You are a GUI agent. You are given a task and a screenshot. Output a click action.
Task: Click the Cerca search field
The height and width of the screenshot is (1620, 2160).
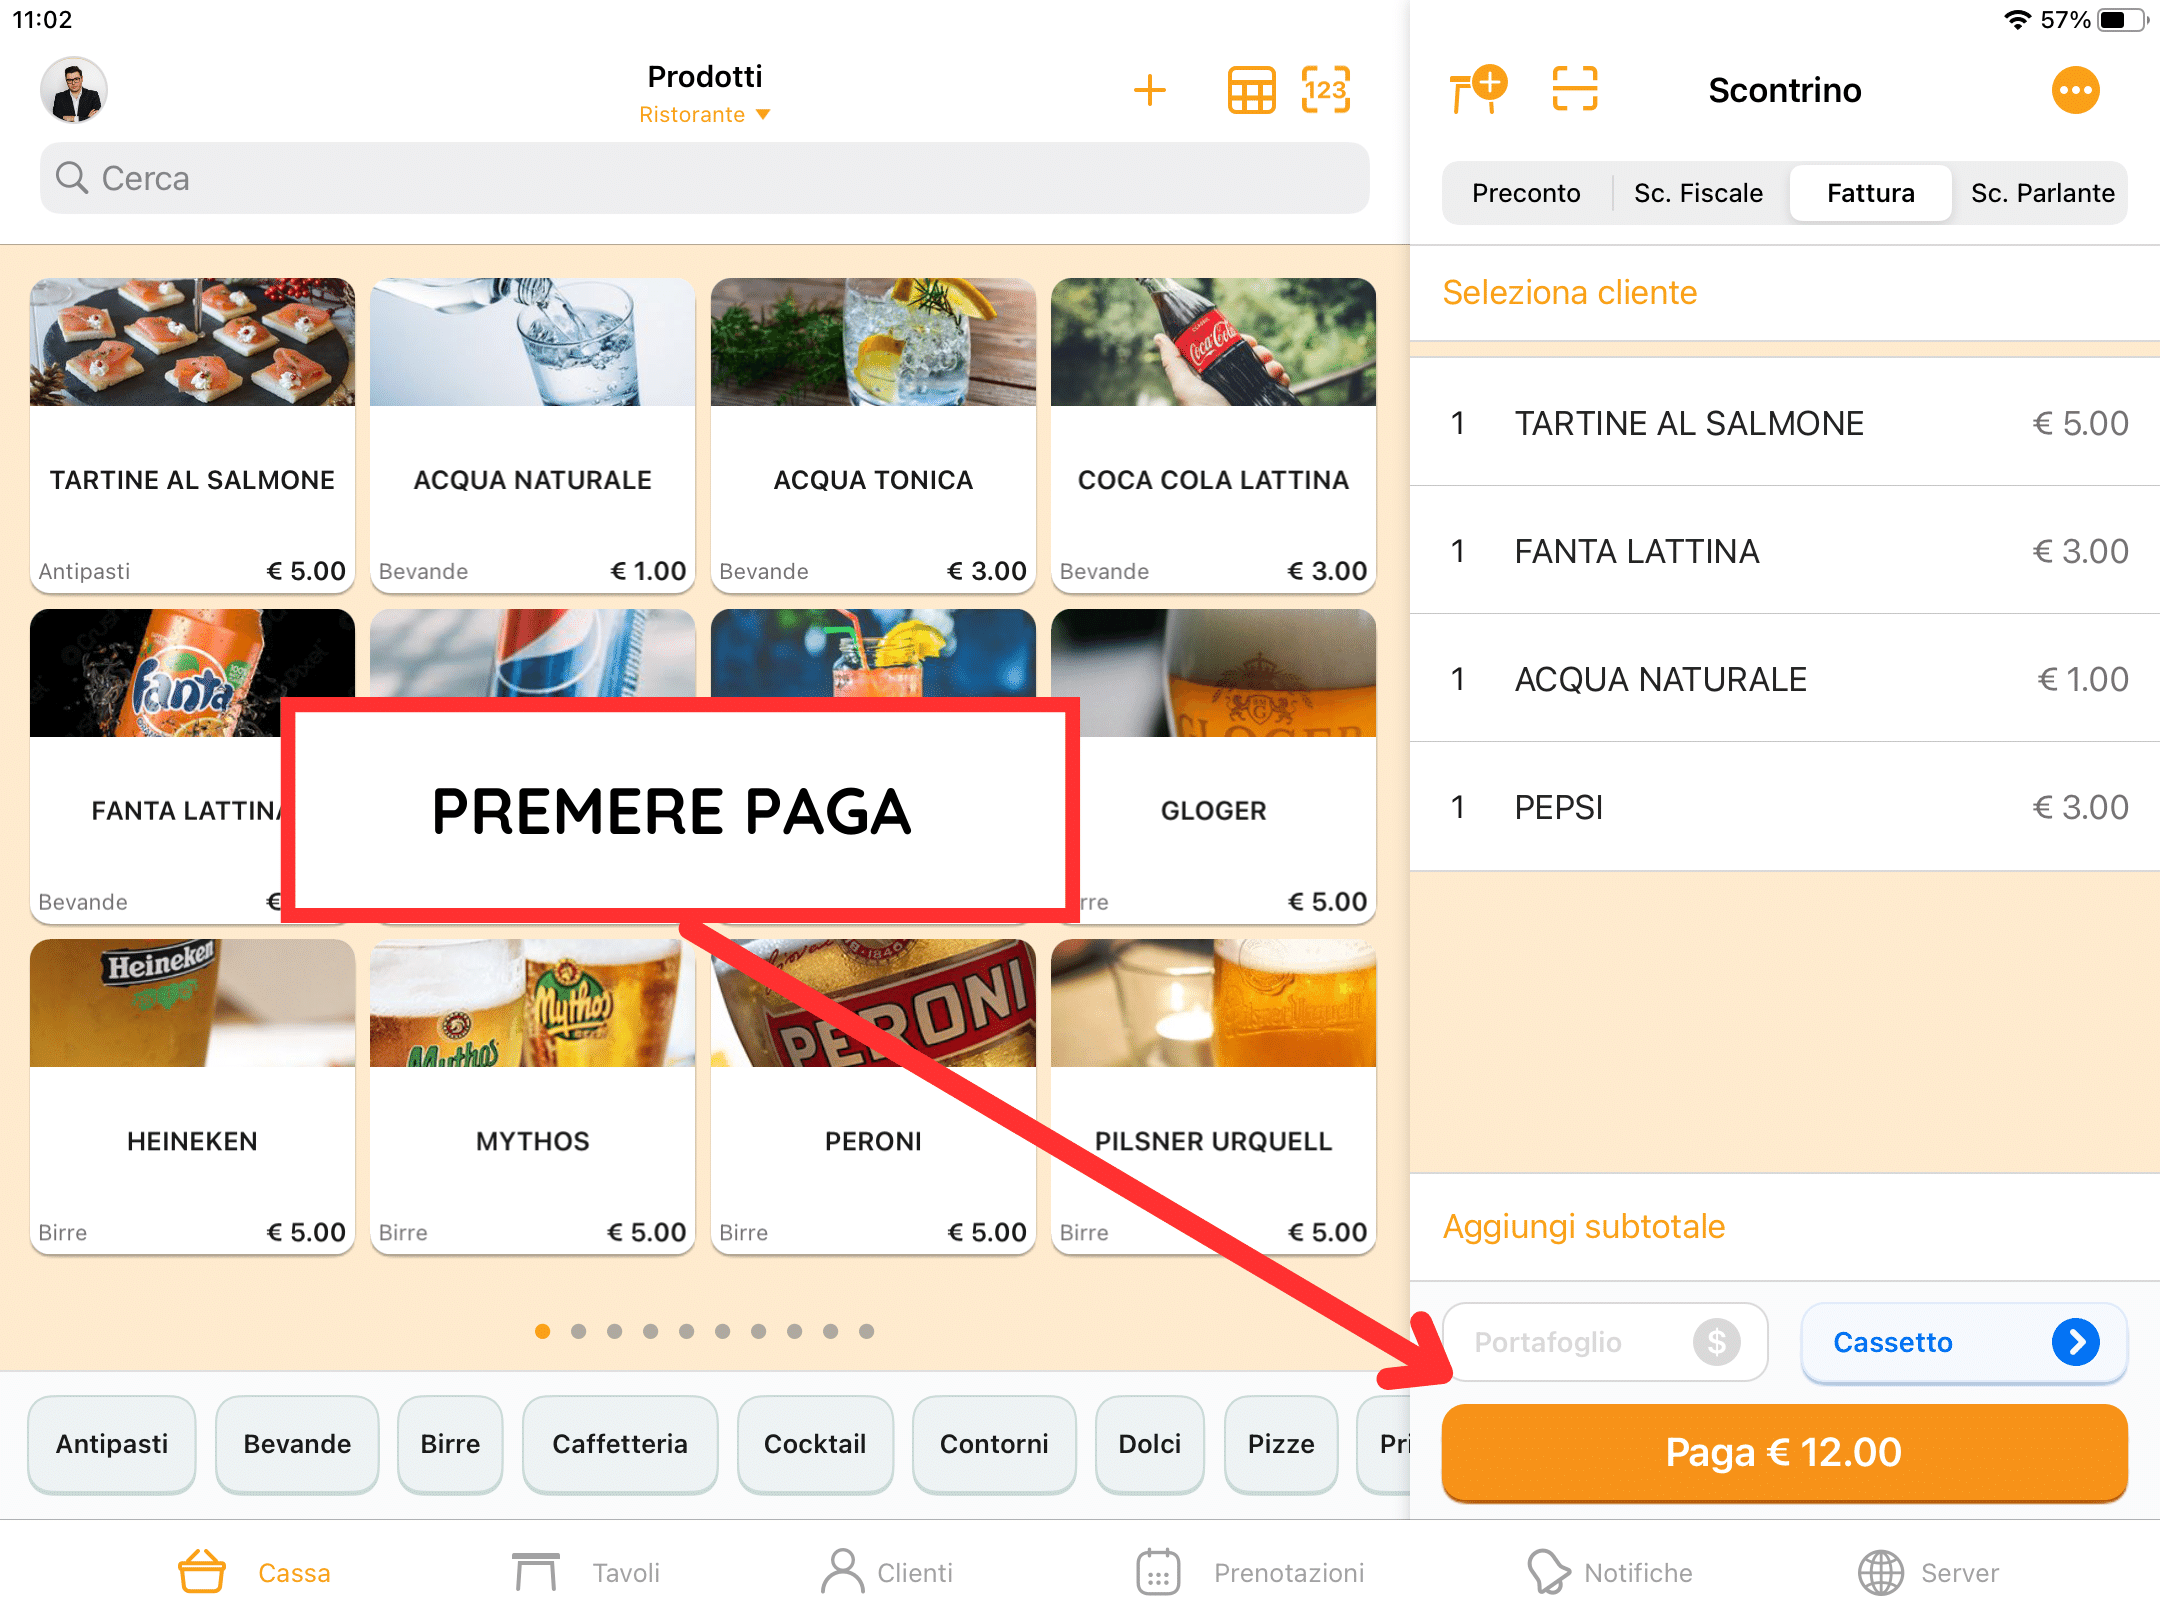click(705, 178)
